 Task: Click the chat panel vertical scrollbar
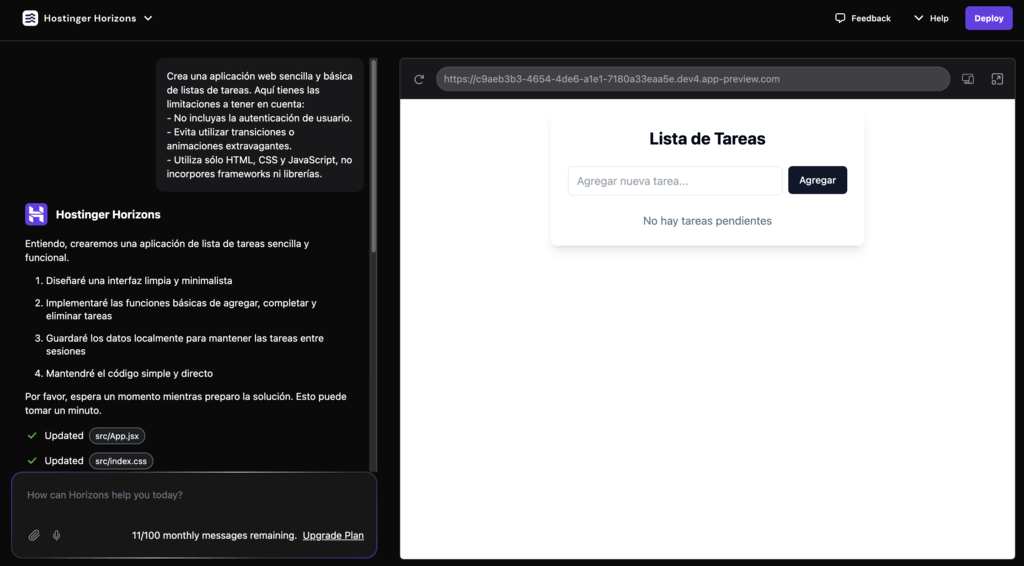[x=374, y=160]
